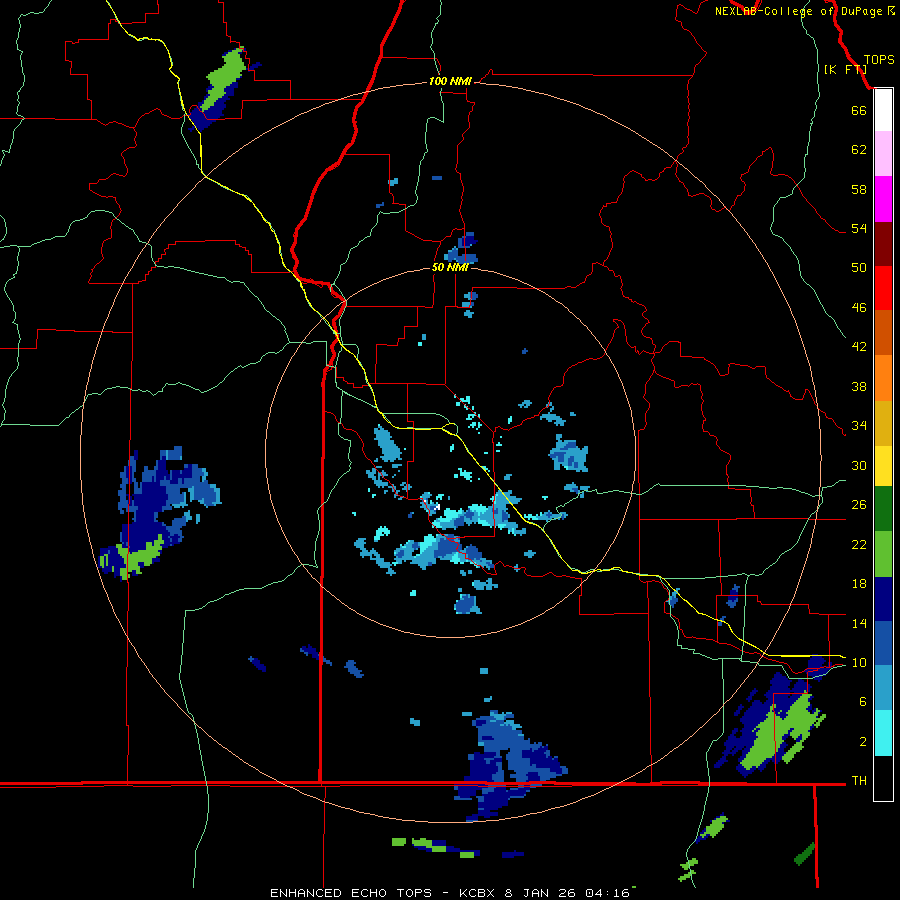Click the '6' legend value
Viewport: 900px width, 900px height.
click(x=863, y=701)
